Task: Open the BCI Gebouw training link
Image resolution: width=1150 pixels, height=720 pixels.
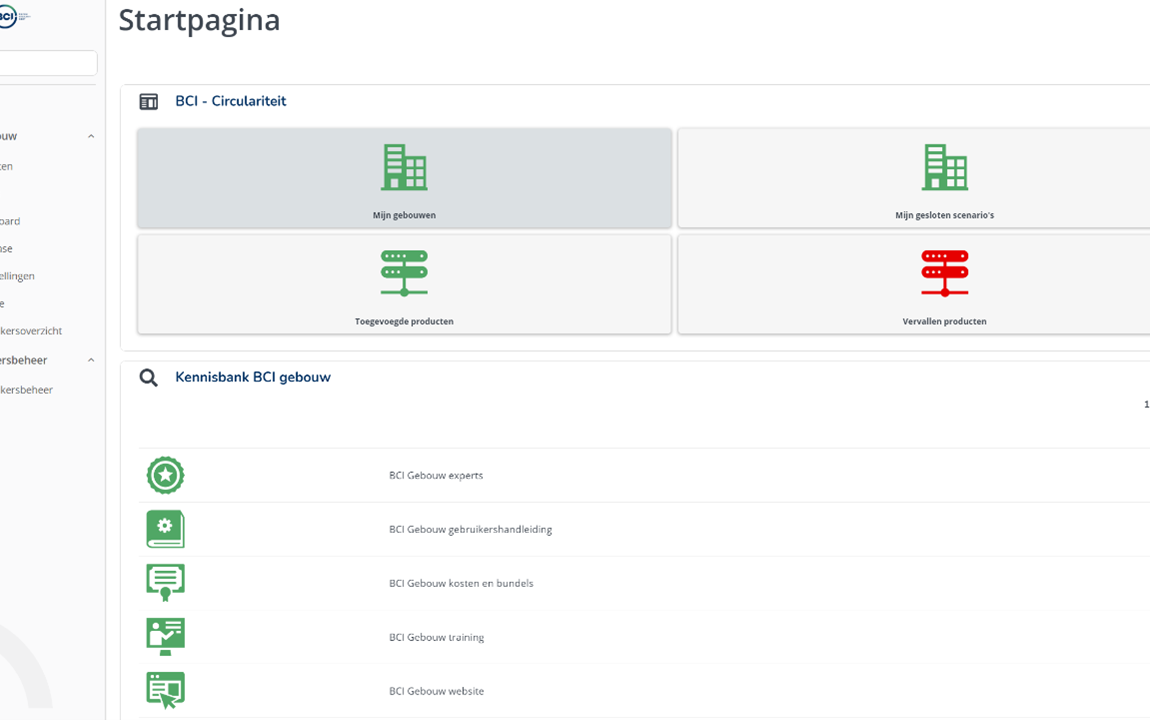Action: (x=436, y=638)
